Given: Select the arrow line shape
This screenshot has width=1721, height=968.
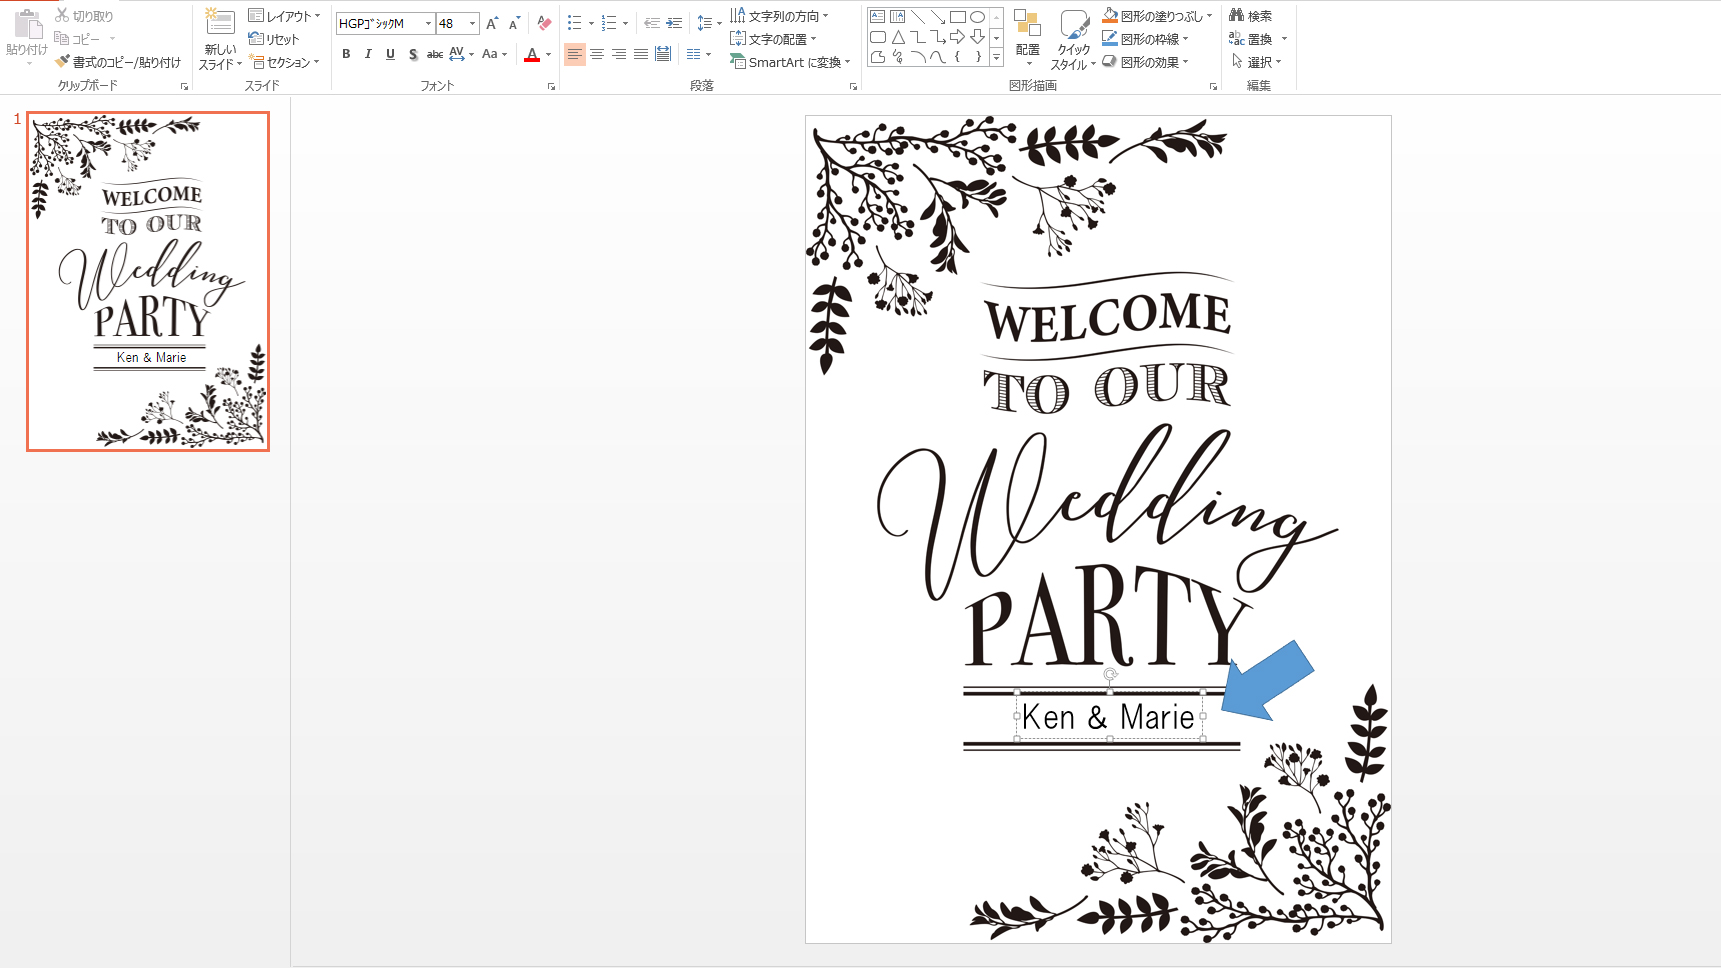Looking at the screenshot, I should coord(937,17).
